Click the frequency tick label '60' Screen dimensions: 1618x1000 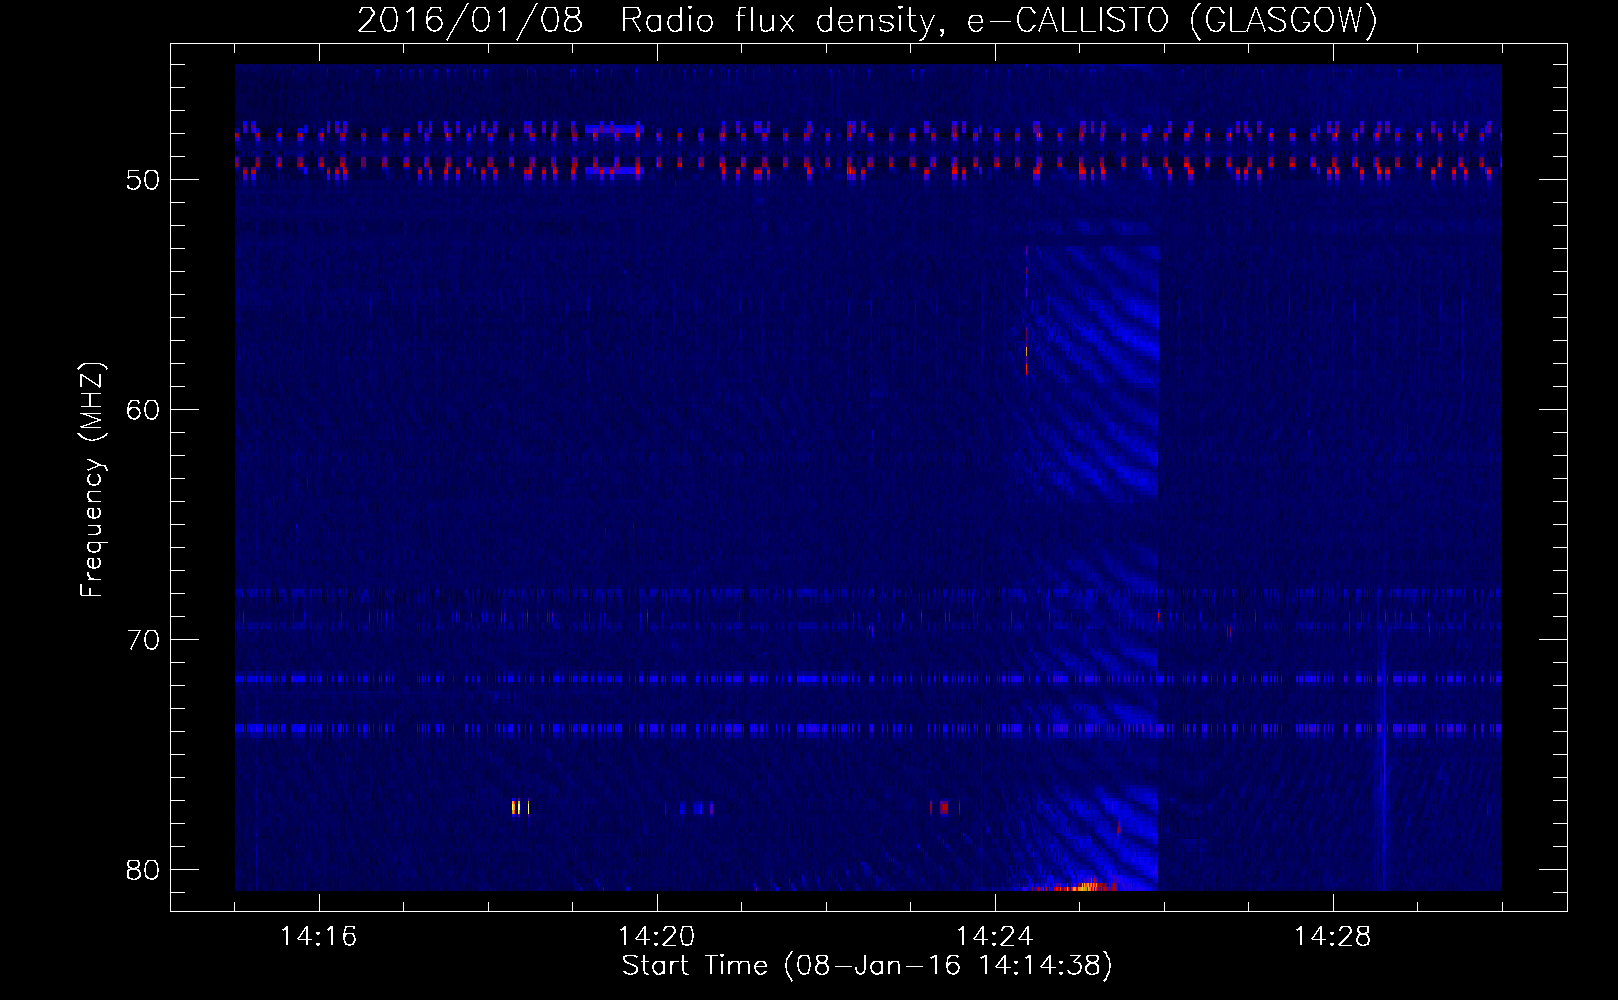[143, 410]
